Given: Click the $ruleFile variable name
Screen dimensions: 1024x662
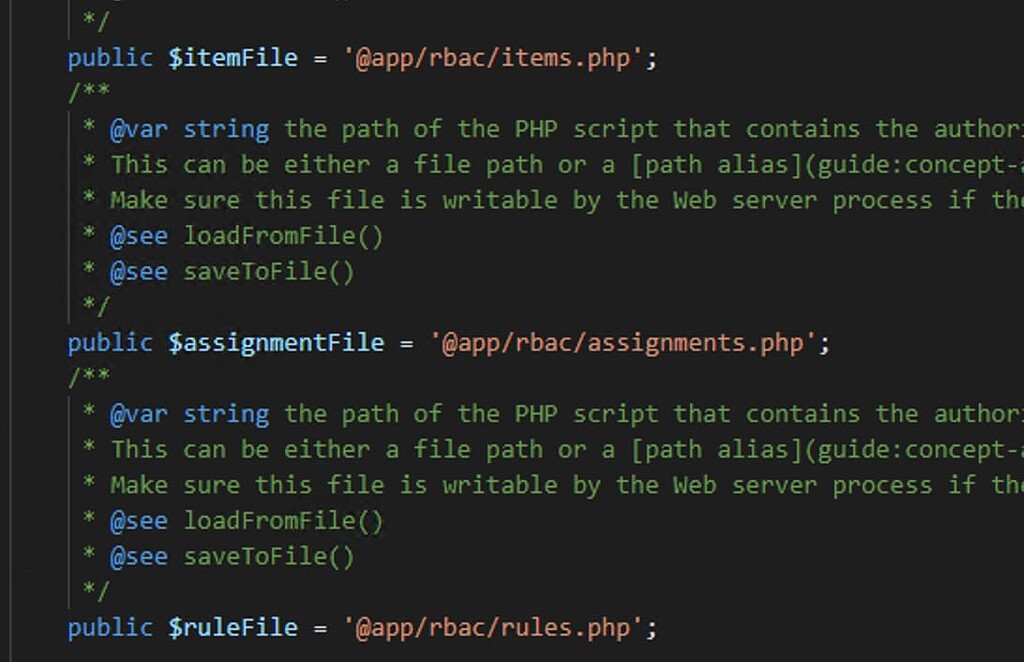Looking at the screenshot, I should pyautogui.click(x=232, y=628).
